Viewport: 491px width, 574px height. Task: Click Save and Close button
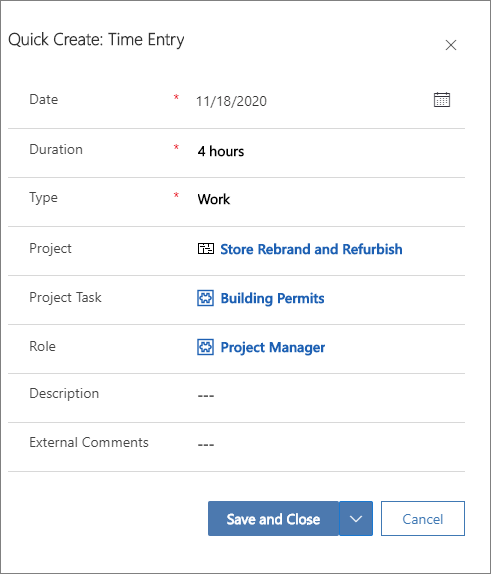click(274, 518)
